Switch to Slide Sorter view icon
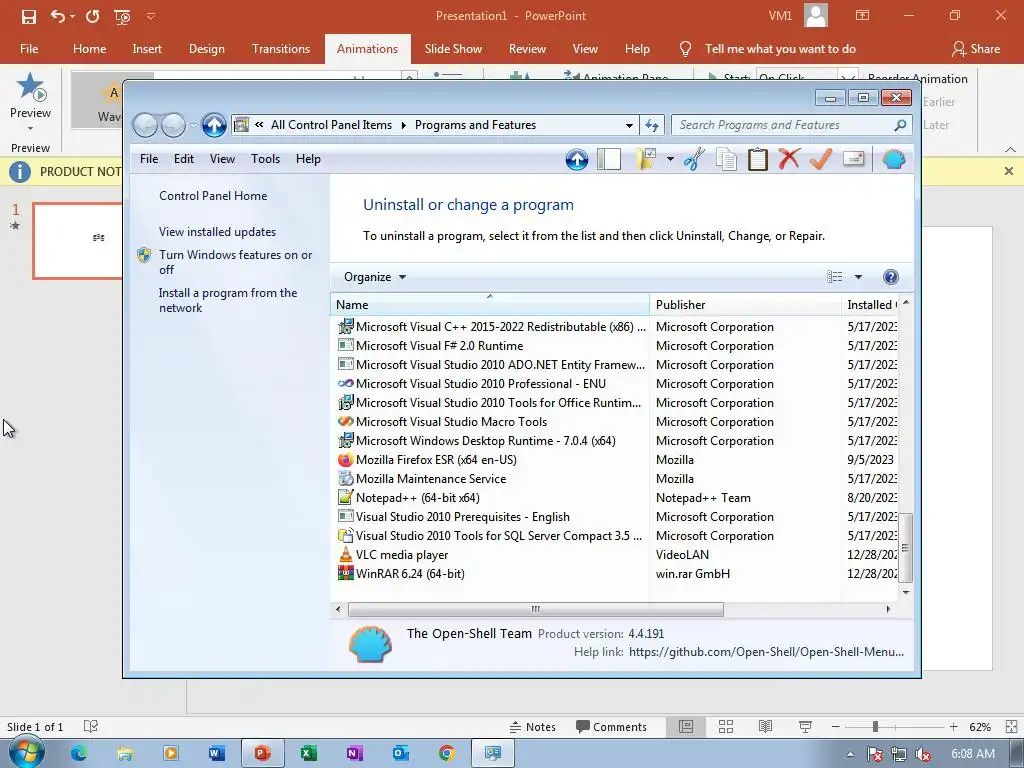Viewport: 1024px width, 768px height. coord(726,727)
